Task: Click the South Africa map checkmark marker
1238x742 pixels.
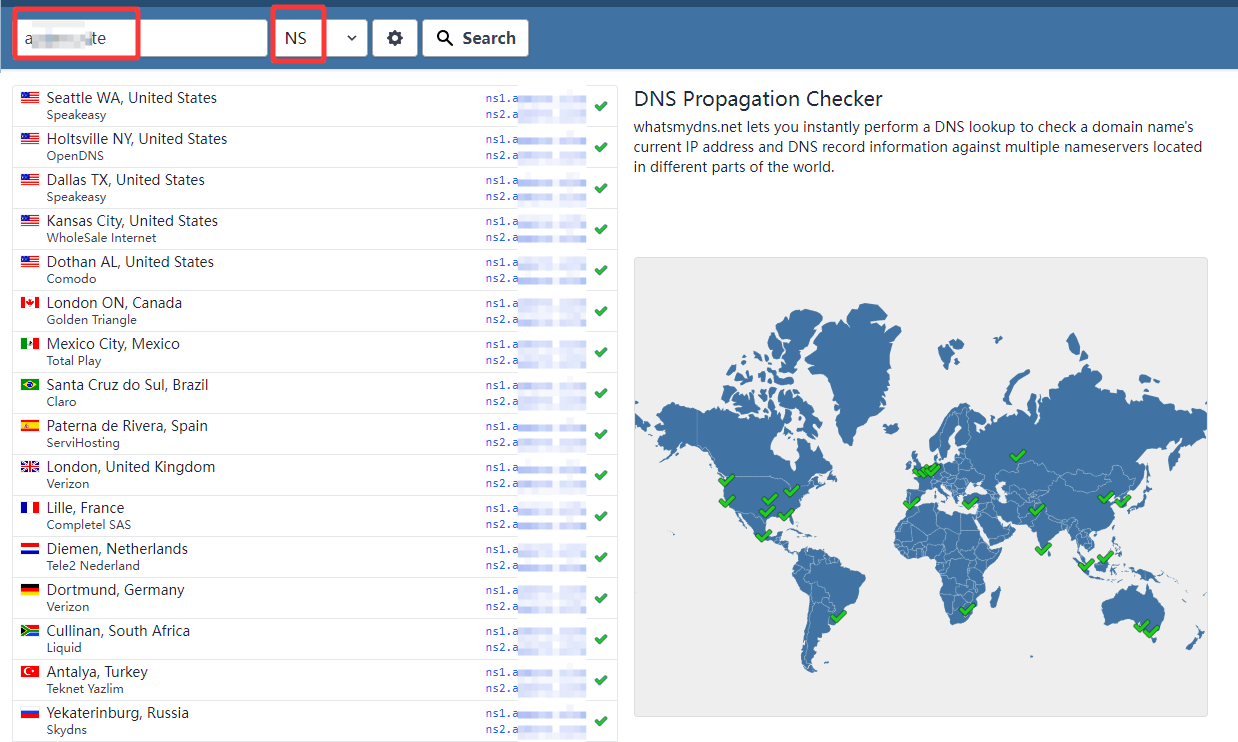Action: point(967,608)
